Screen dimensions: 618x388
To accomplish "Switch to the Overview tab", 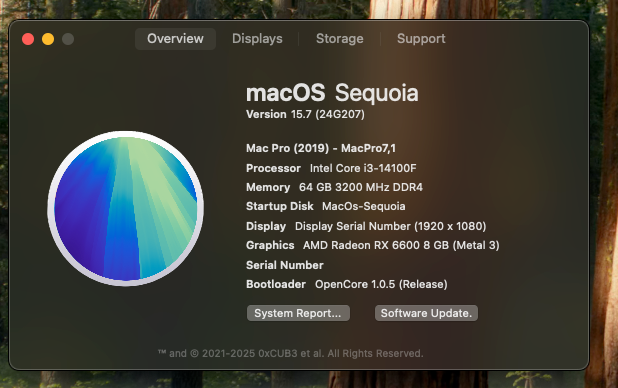I will (x=175, y=39).
